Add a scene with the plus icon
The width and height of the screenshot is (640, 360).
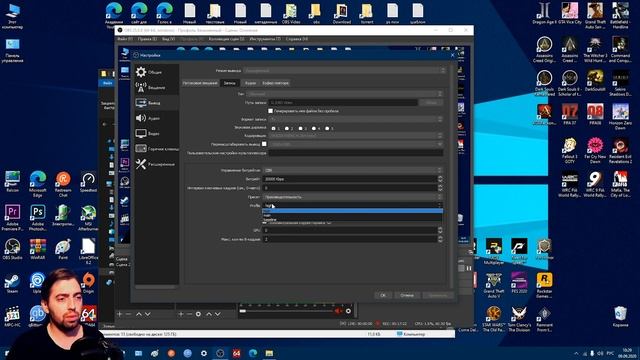pyautogui.click(x=120, y=314)
